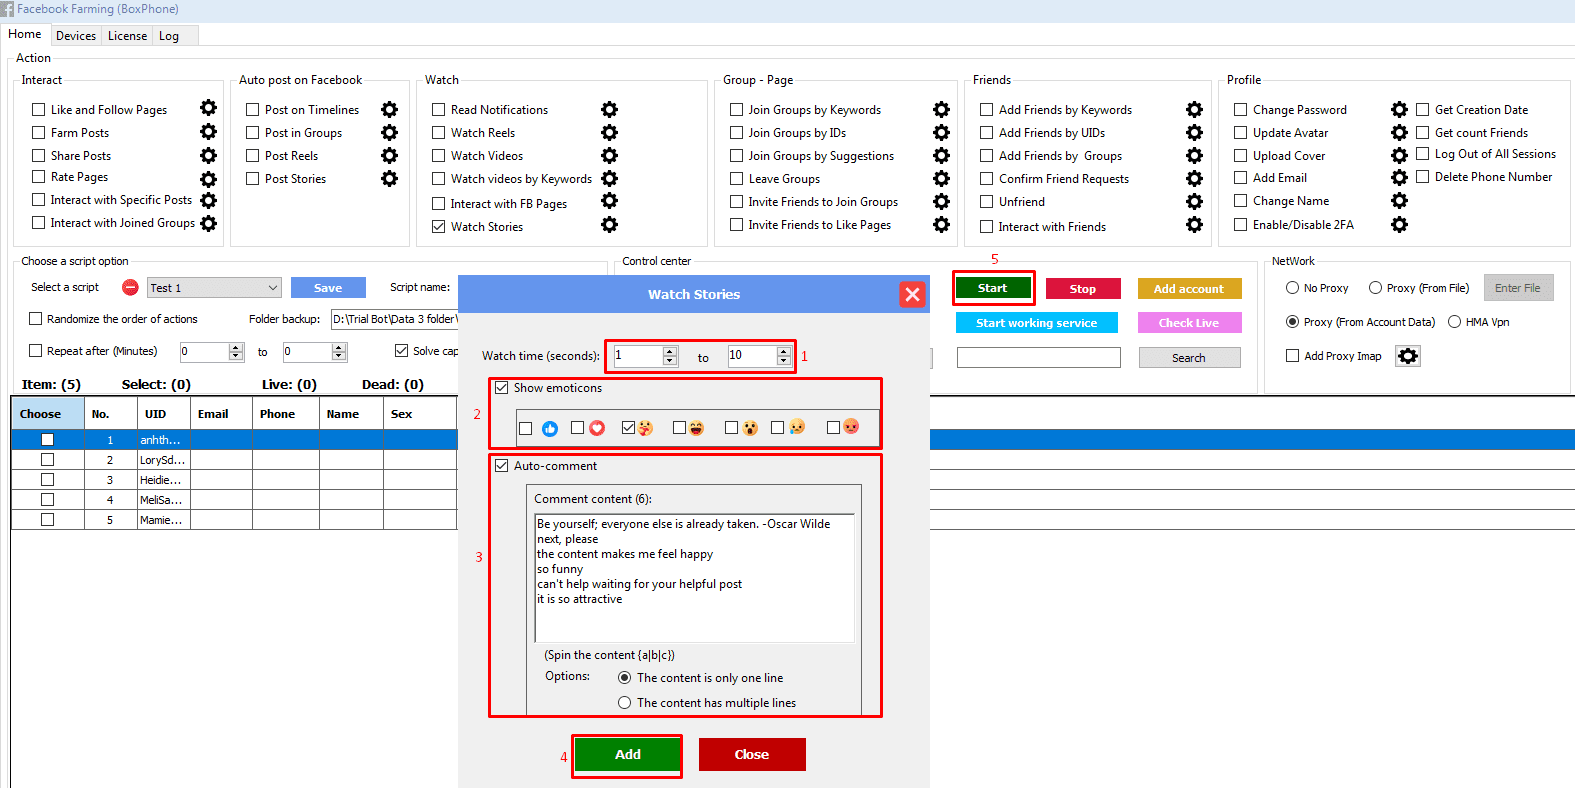Switch to the License tab
This screenshot has width=1575, height=788.
click(127, 35)
